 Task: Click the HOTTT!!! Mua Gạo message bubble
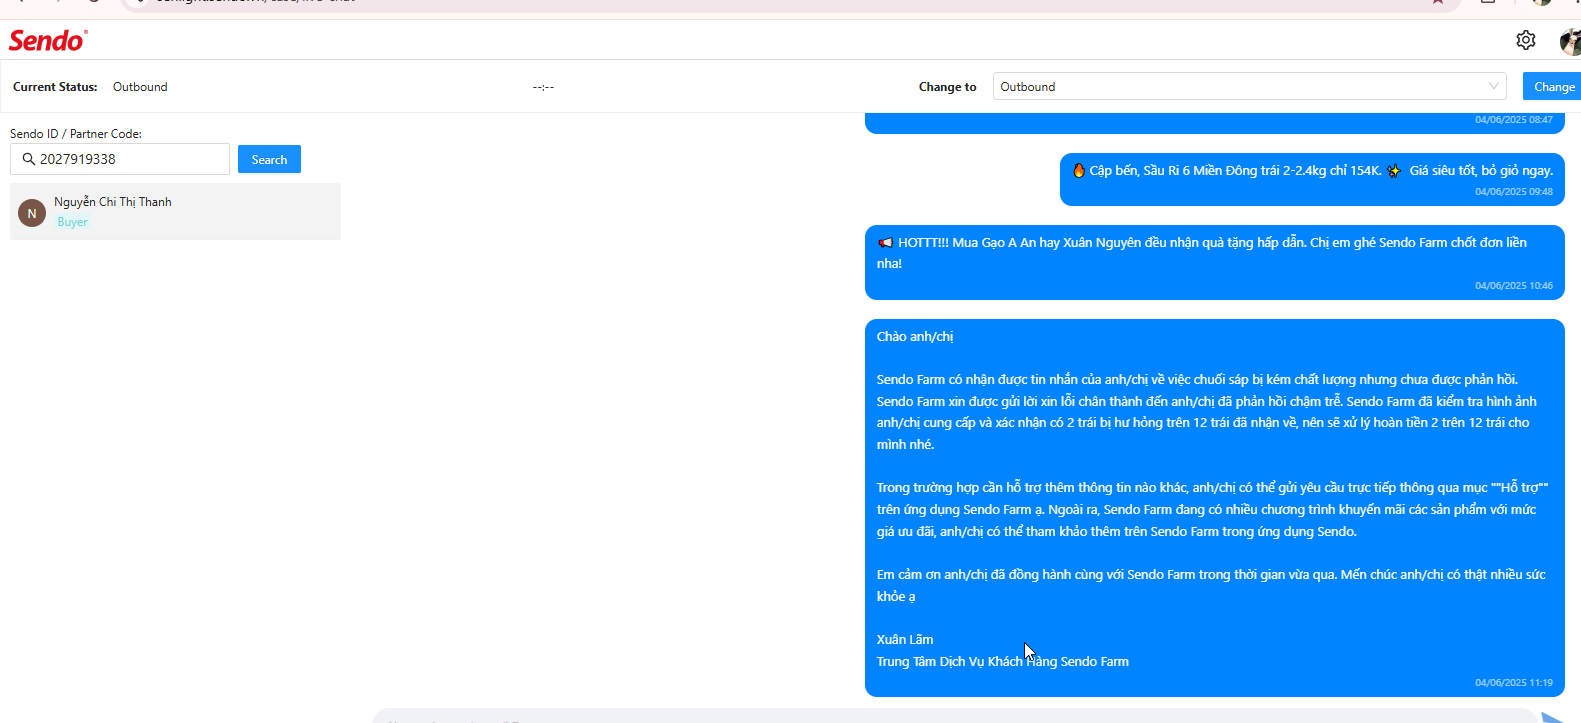(1215, 262)
